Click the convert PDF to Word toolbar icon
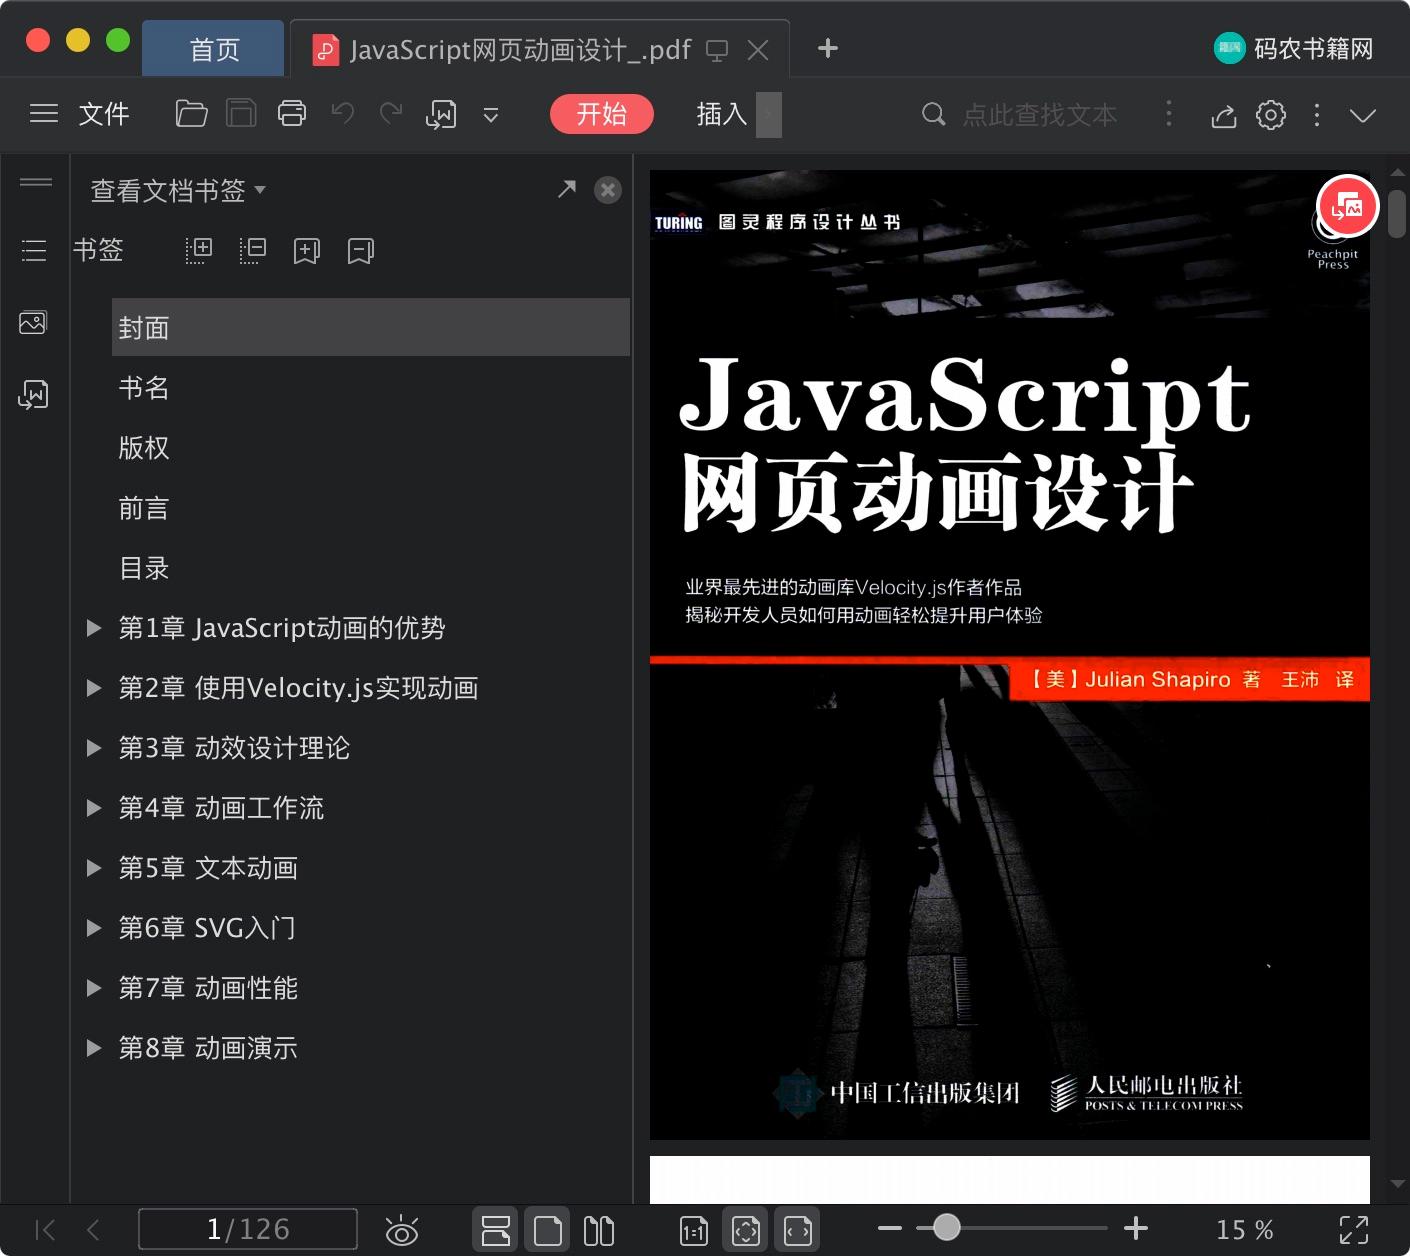This screenshot has height=1256, width=1410. [441, 115]
